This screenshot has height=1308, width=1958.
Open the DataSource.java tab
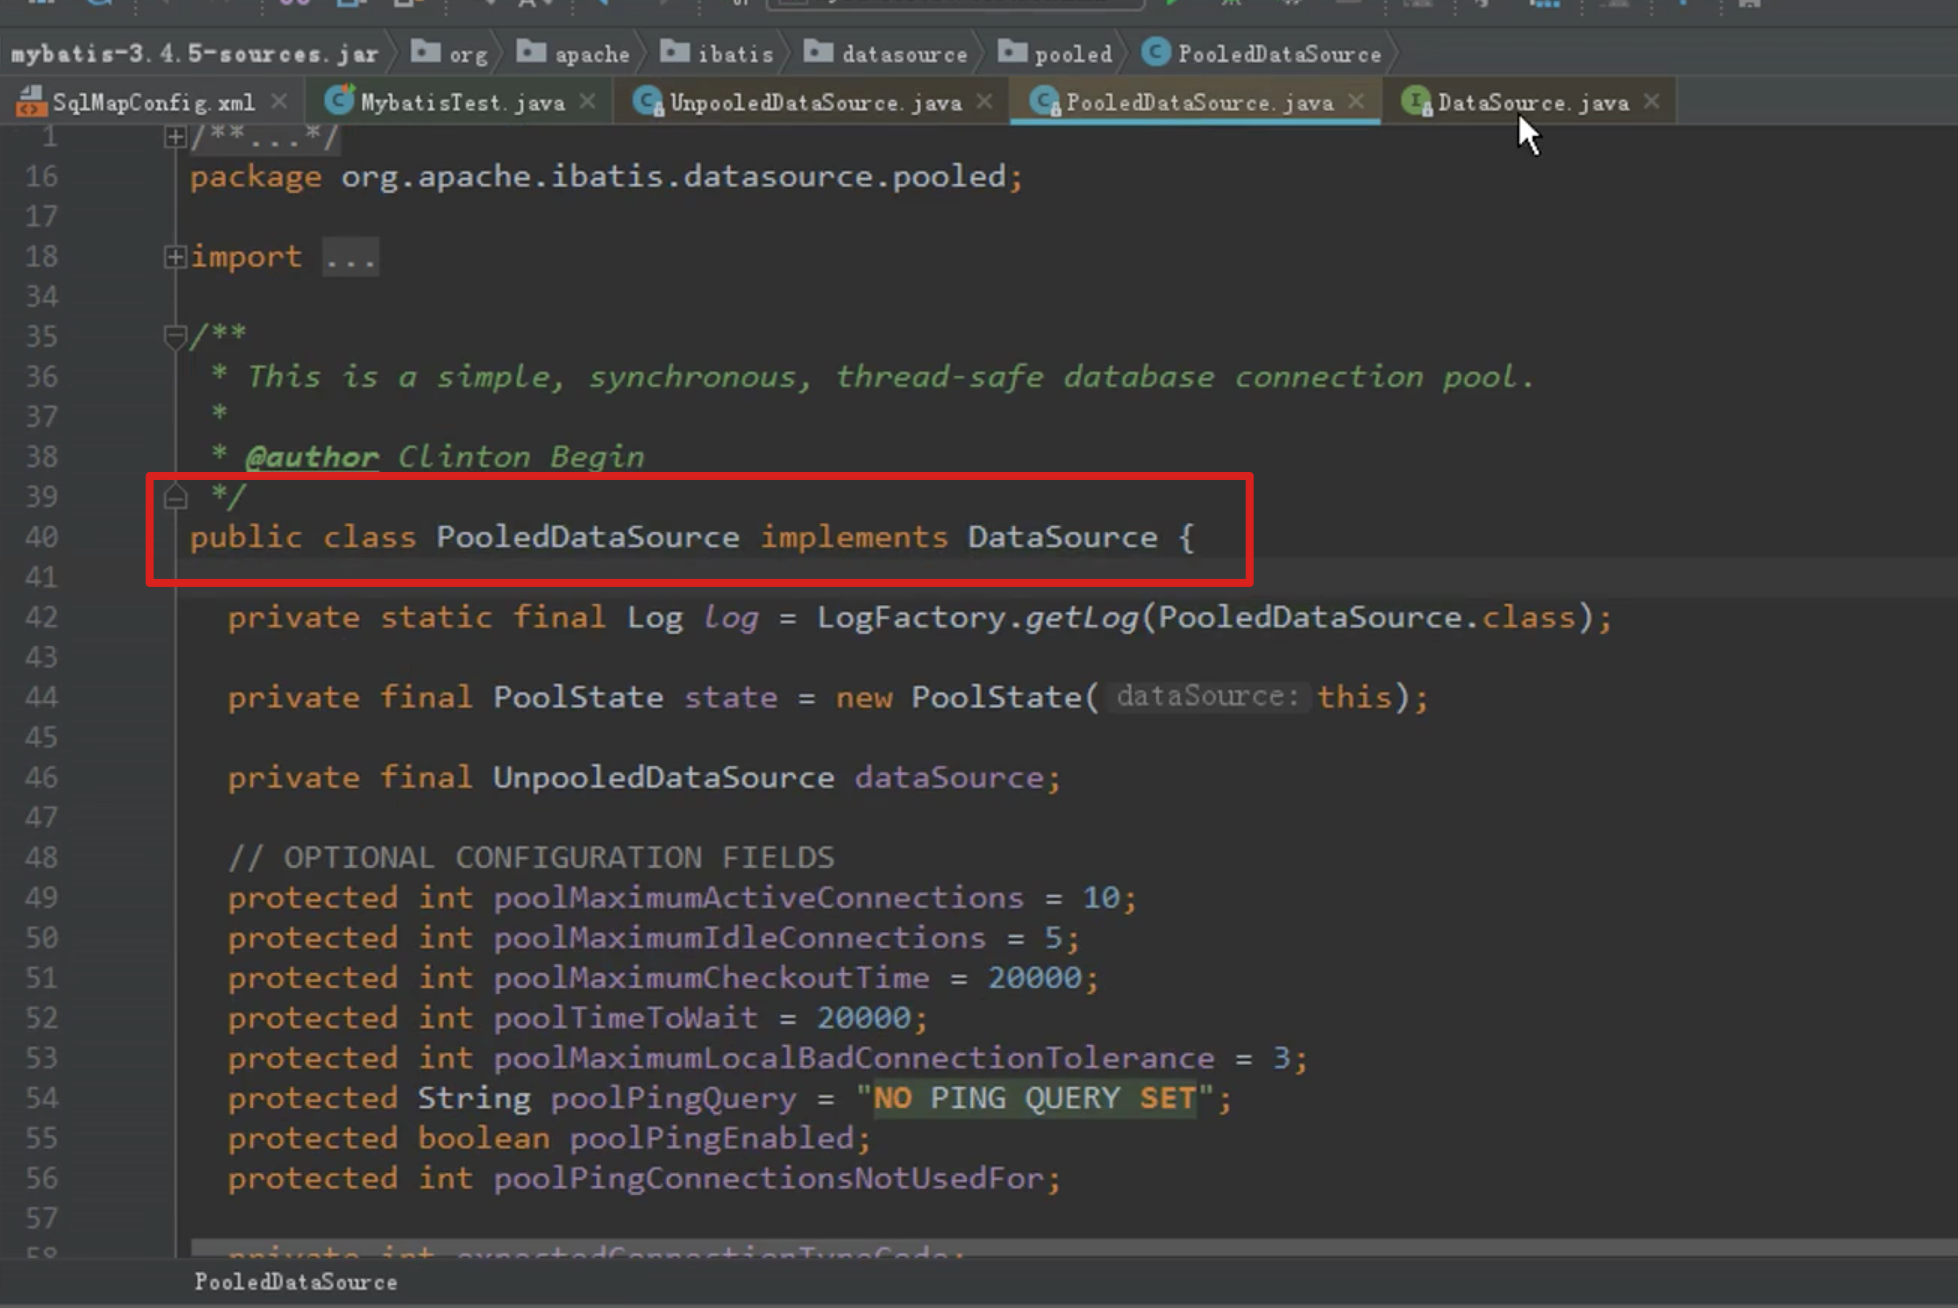1532,103
